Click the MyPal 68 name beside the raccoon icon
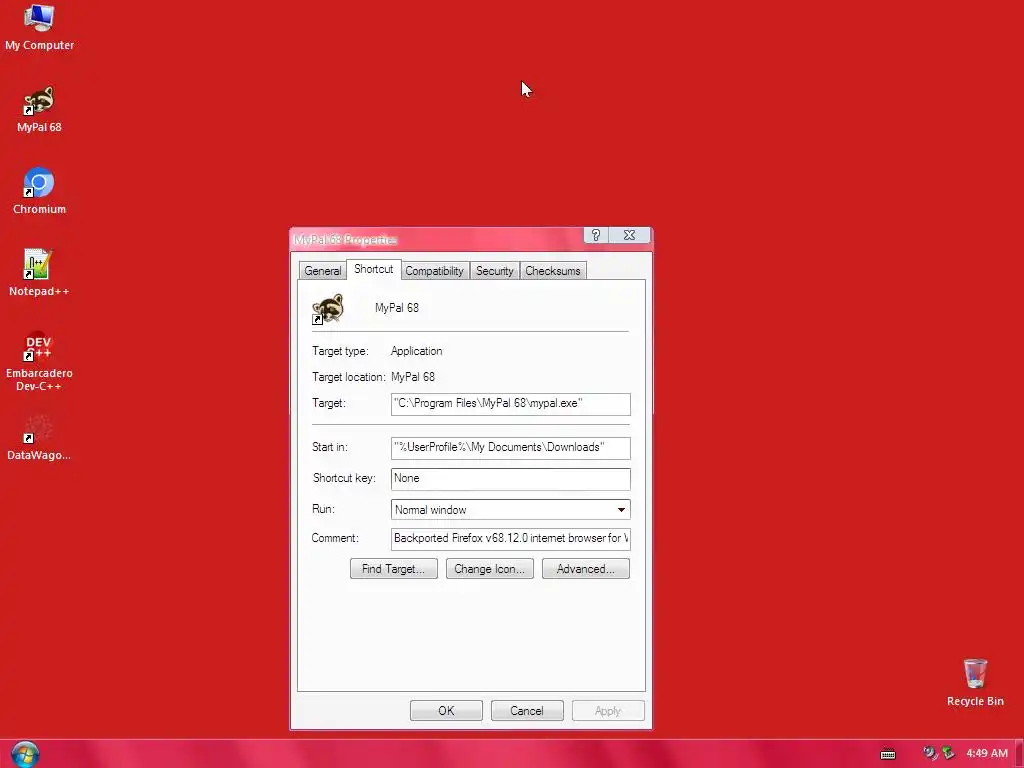This screenshot has height=768, width=1024. [x=397, y=308]
